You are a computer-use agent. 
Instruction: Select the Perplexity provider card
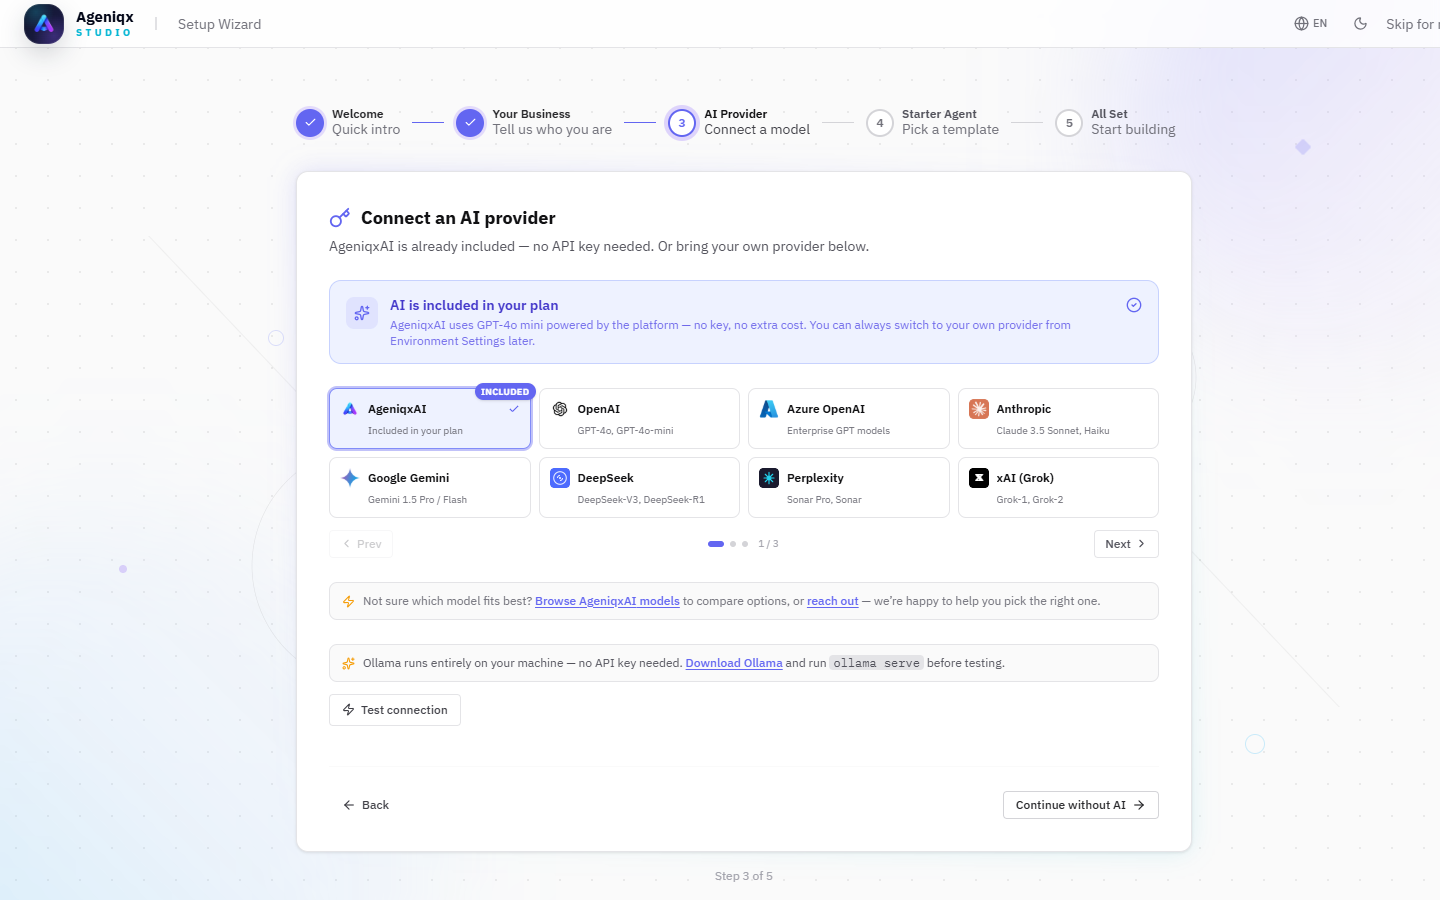[x=849, y=488]
